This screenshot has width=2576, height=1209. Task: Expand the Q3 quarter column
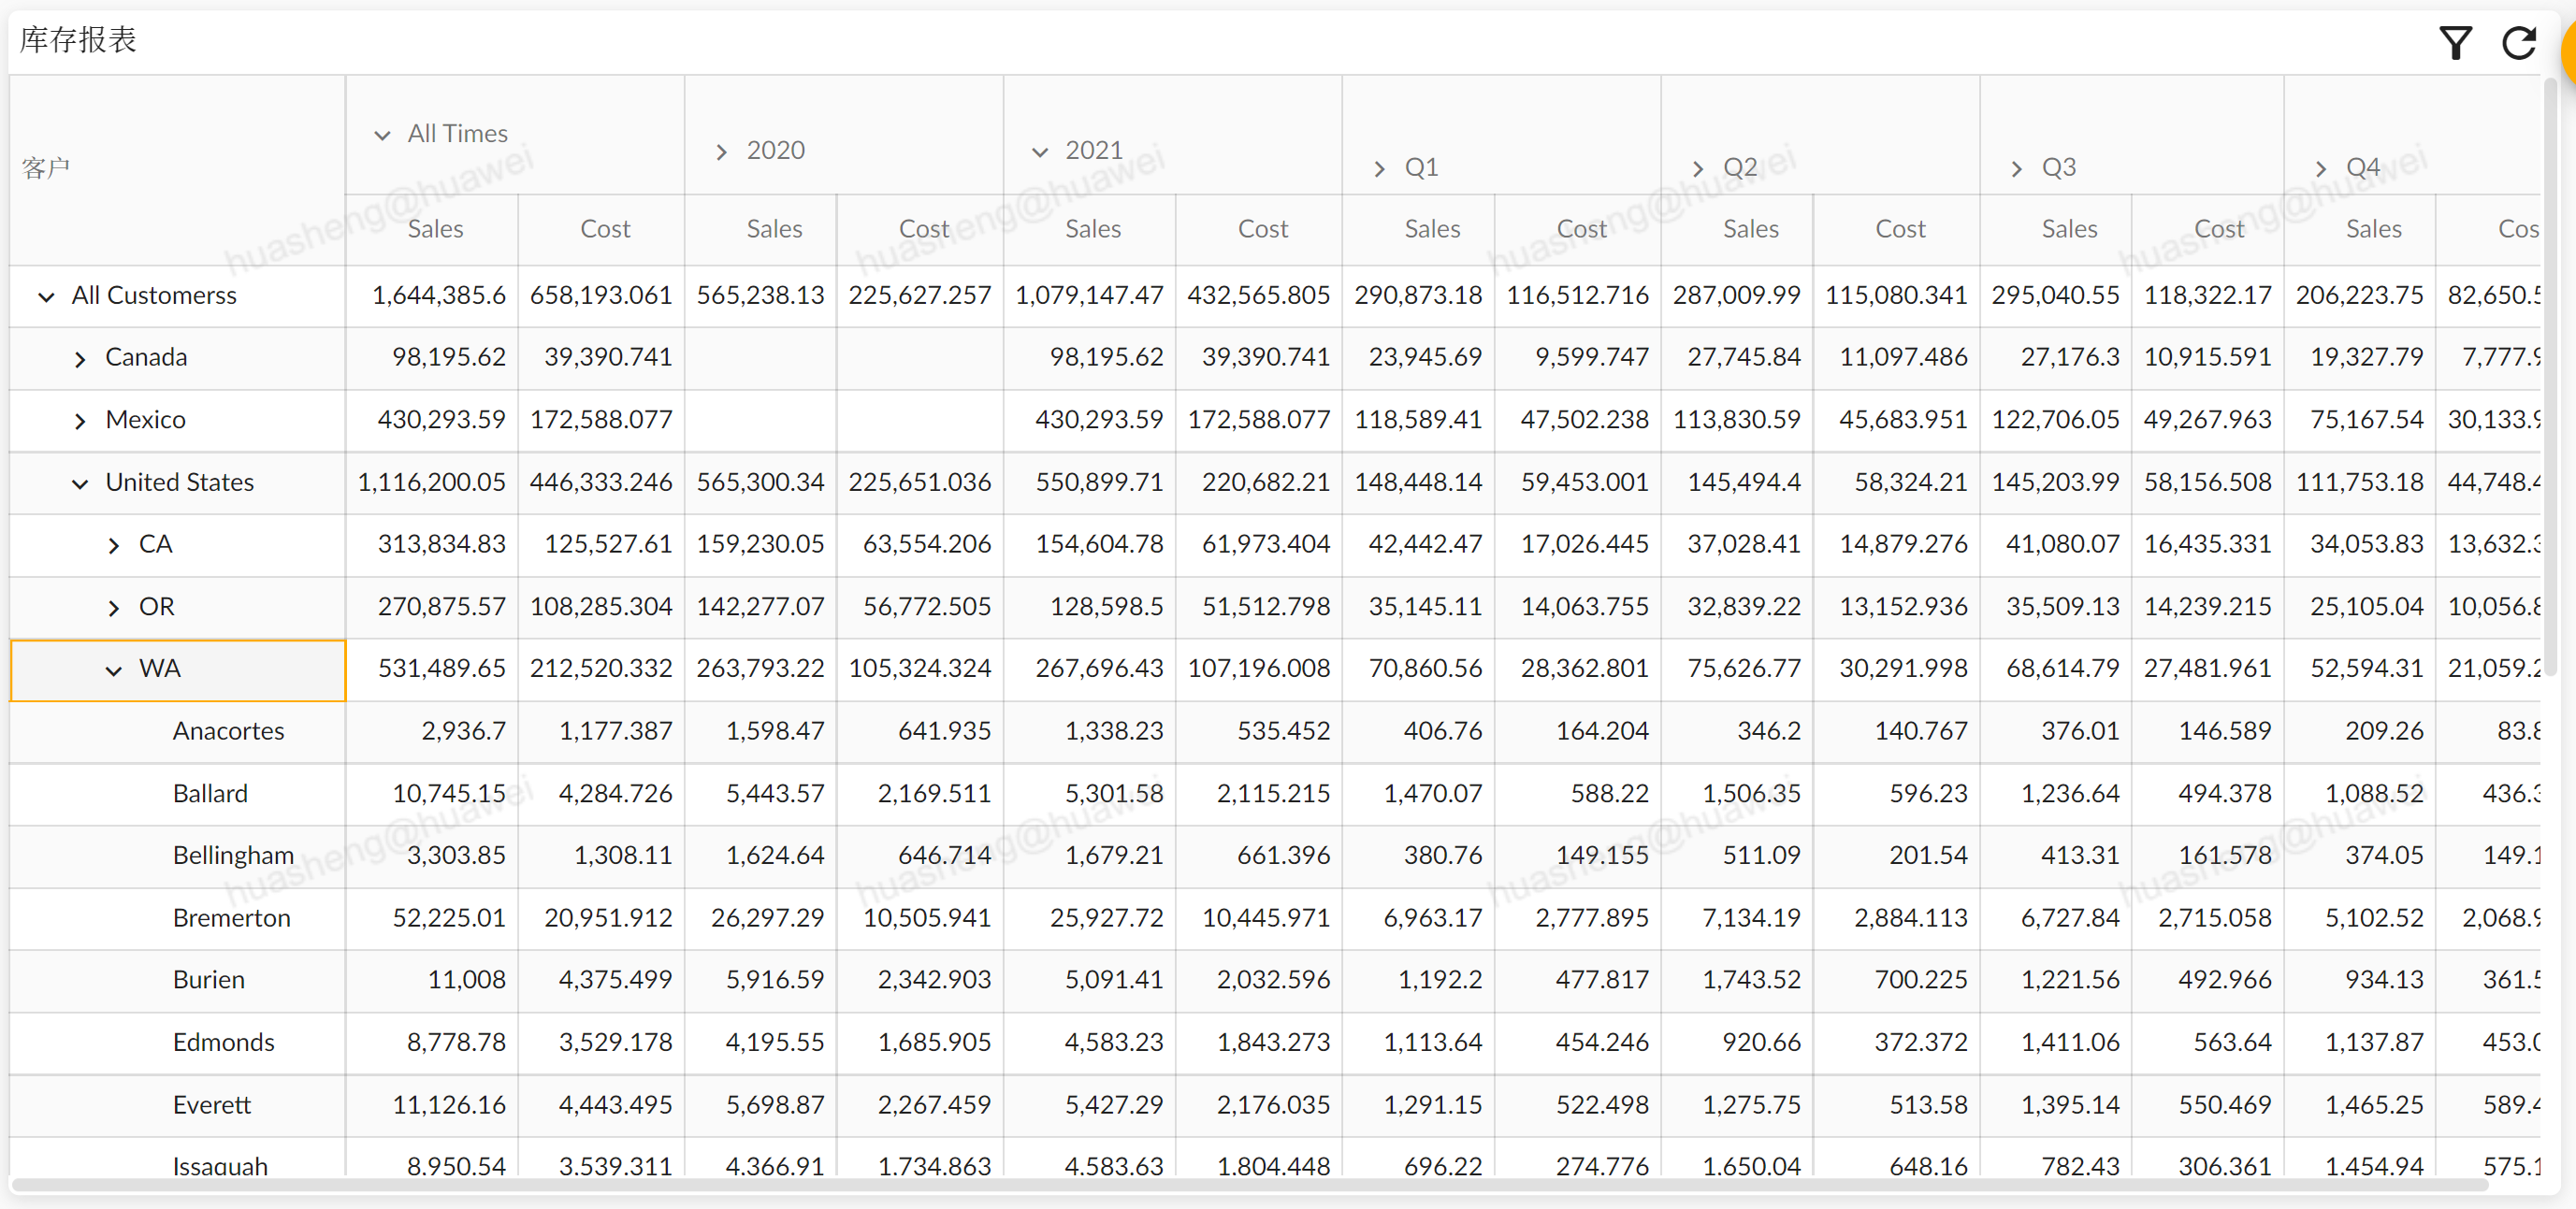tap(2016, 169)
